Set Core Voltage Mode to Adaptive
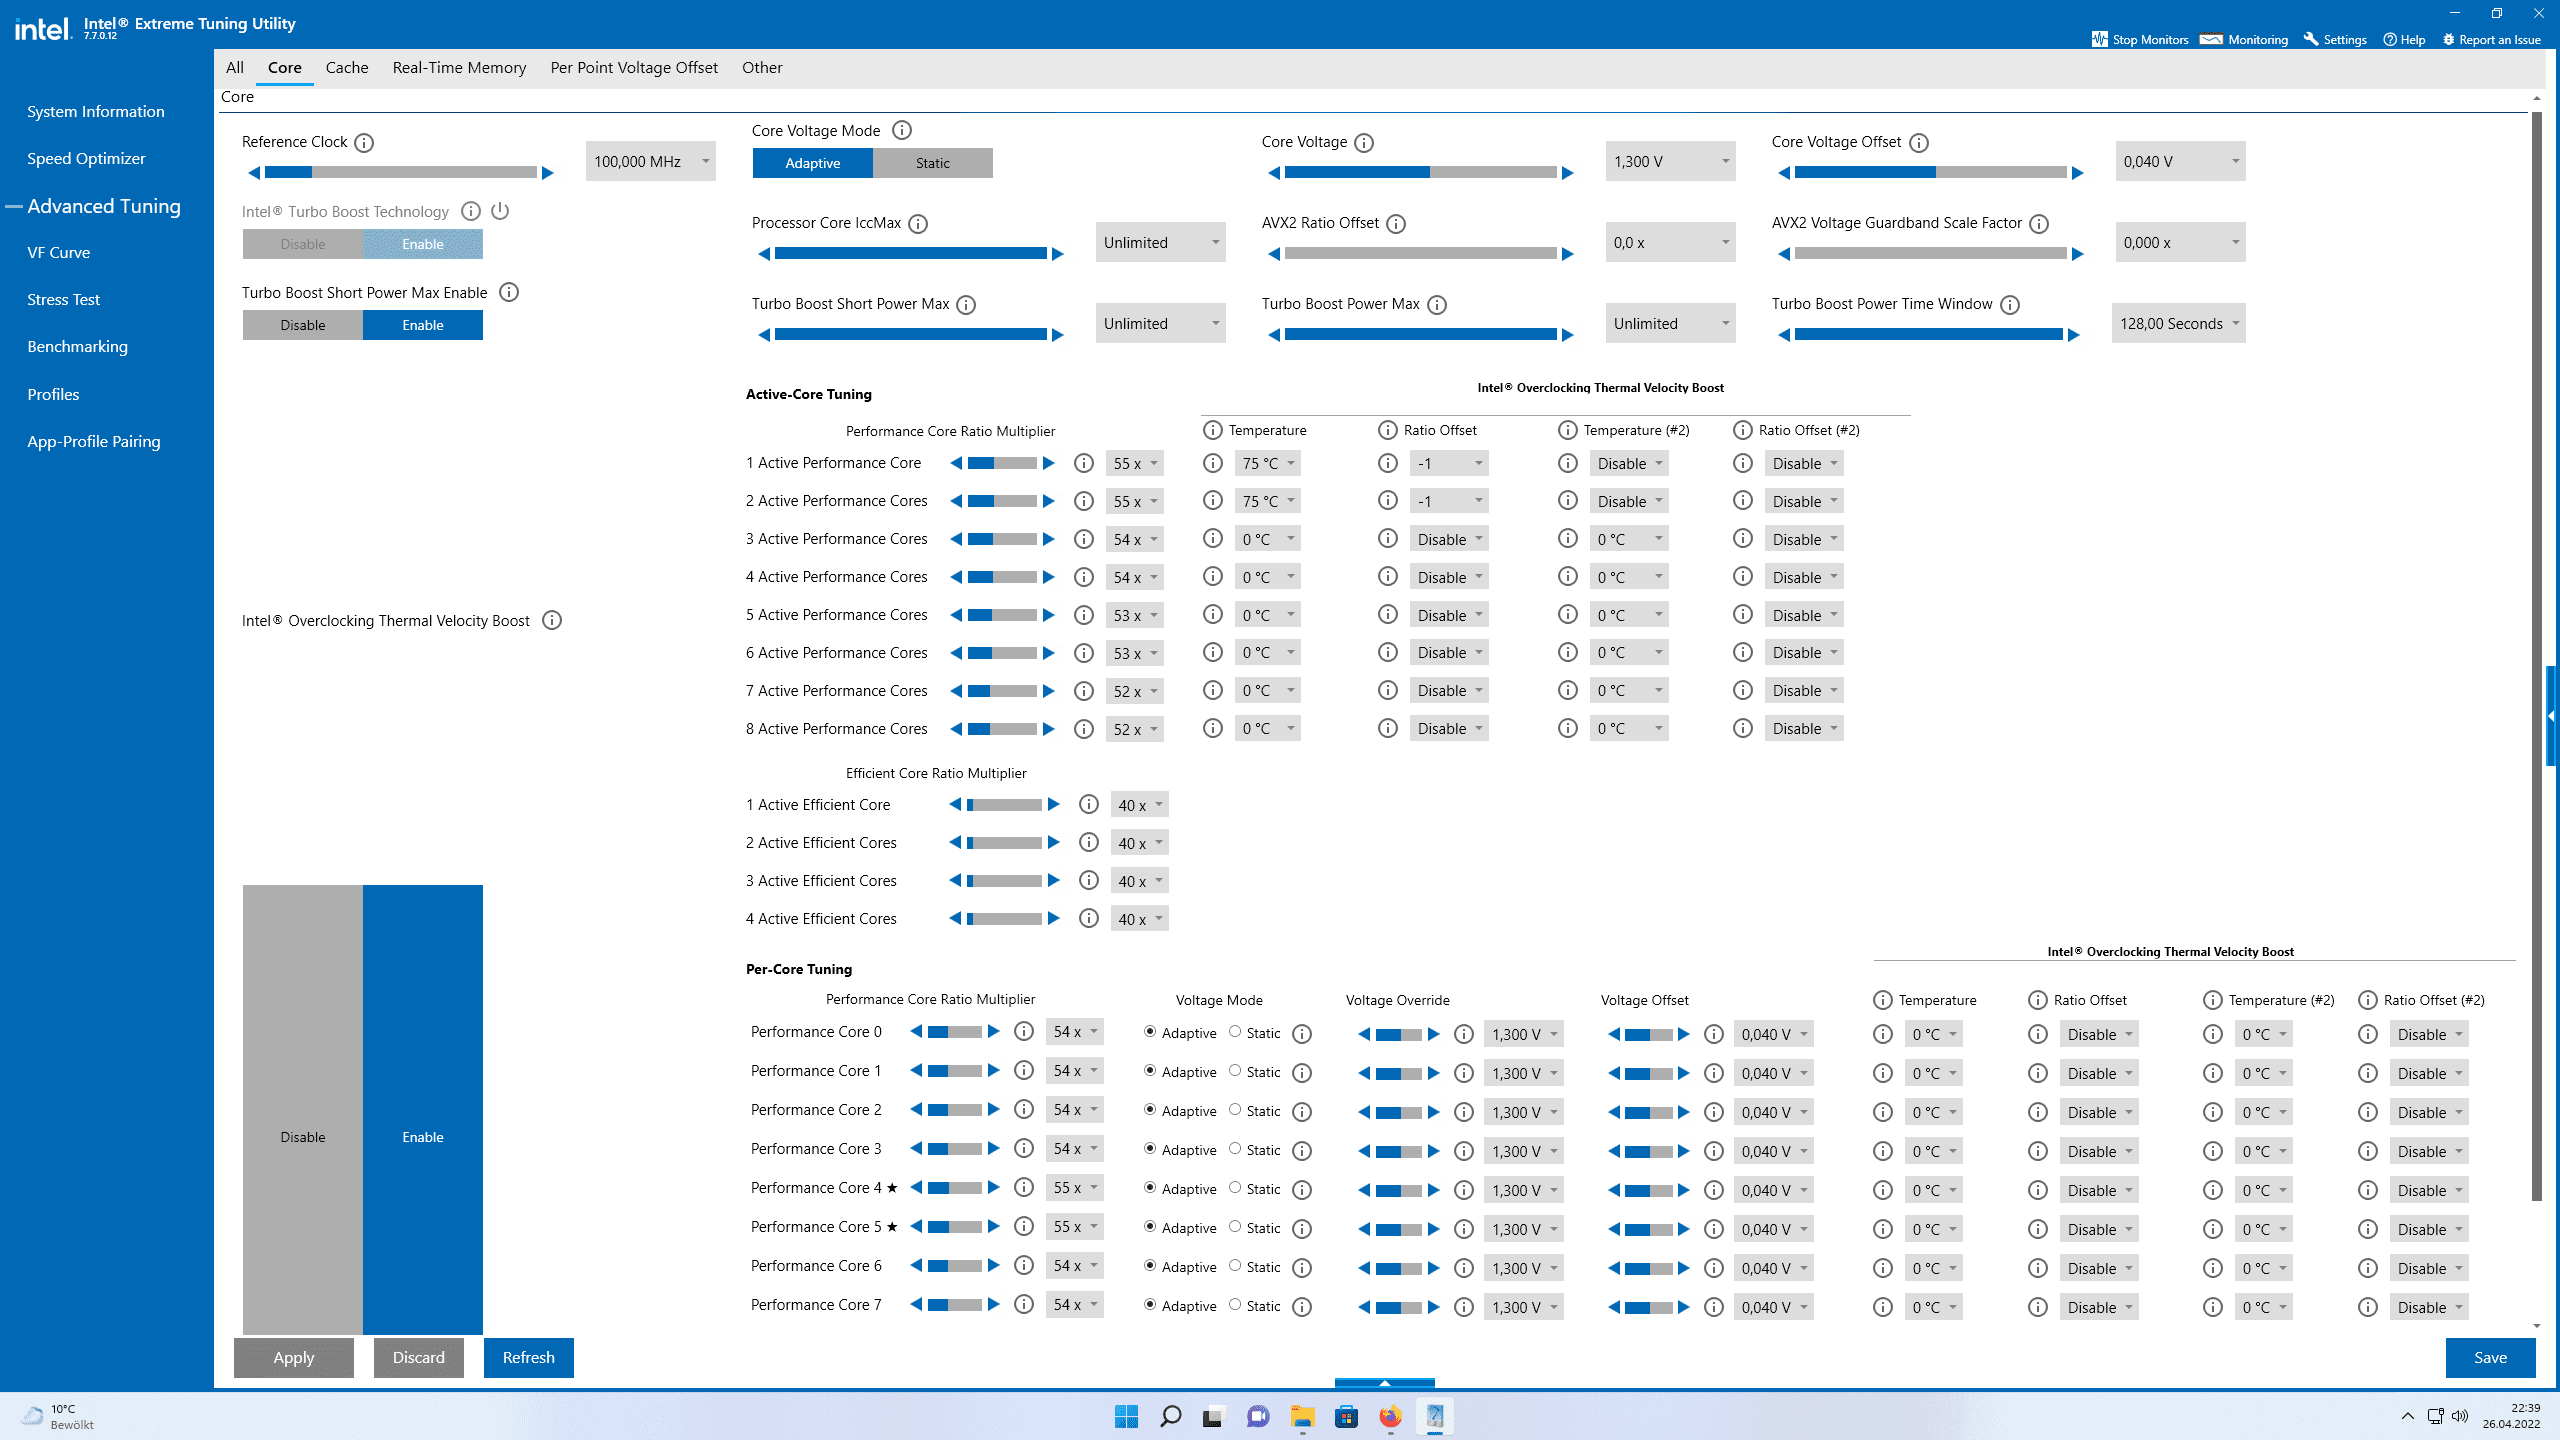This screenshot has height=1440, width=2560. tap(812, 163)
